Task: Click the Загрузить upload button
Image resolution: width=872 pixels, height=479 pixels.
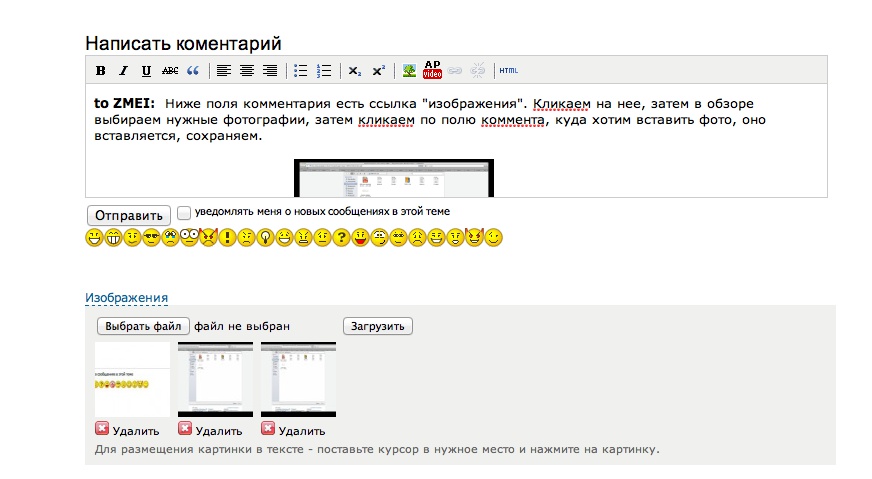Action: tap(378, 326)
